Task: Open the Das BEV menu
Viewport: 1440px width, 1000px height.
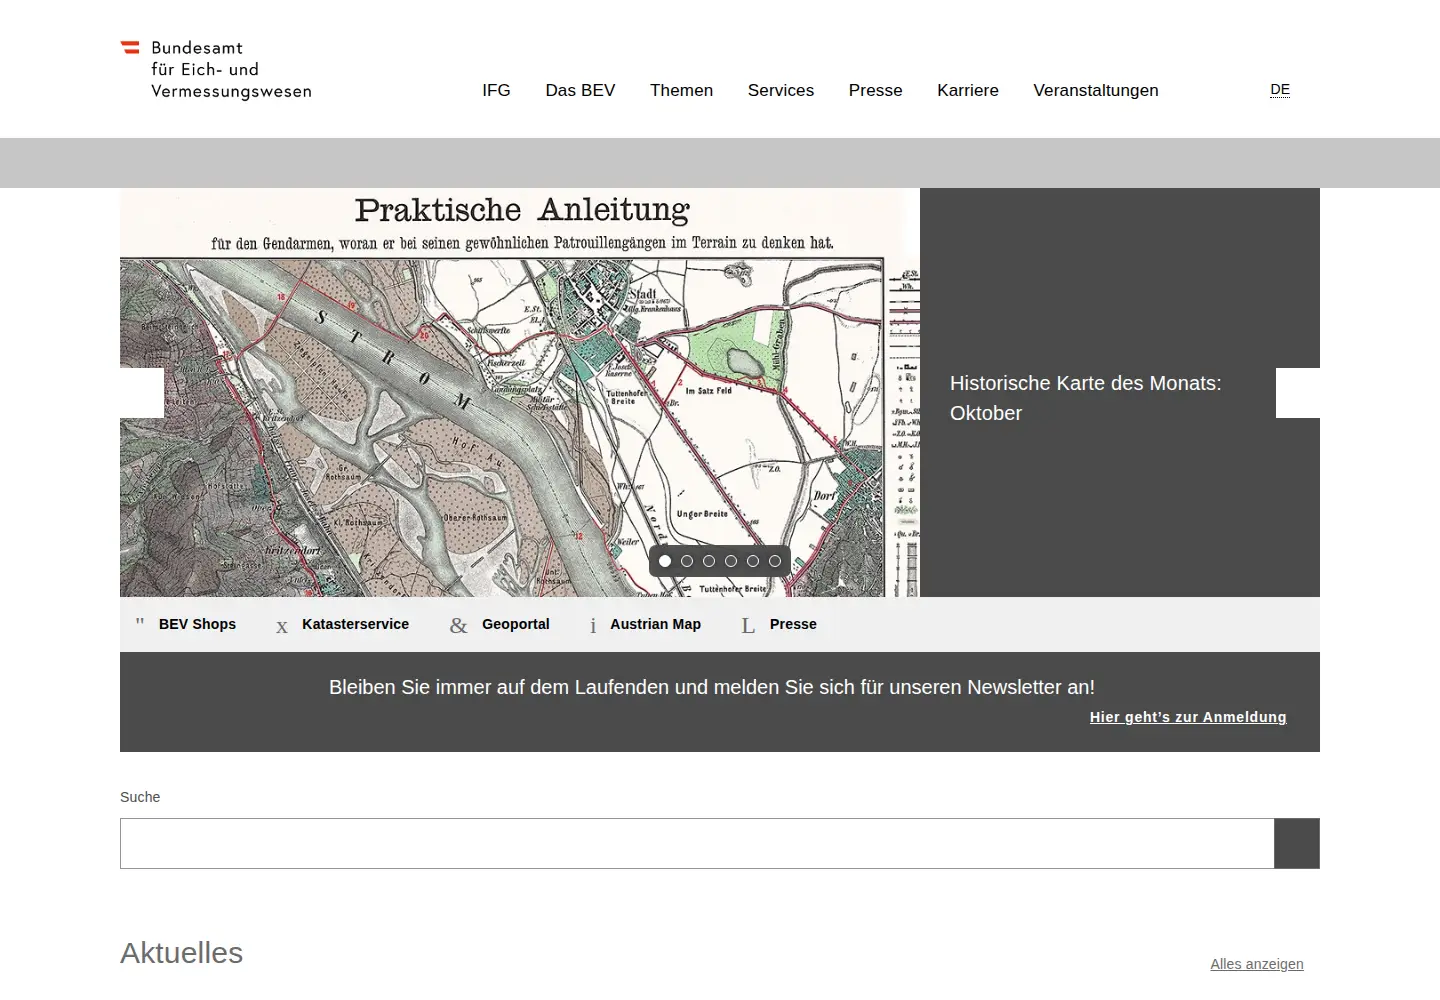Action: (580, 90)
